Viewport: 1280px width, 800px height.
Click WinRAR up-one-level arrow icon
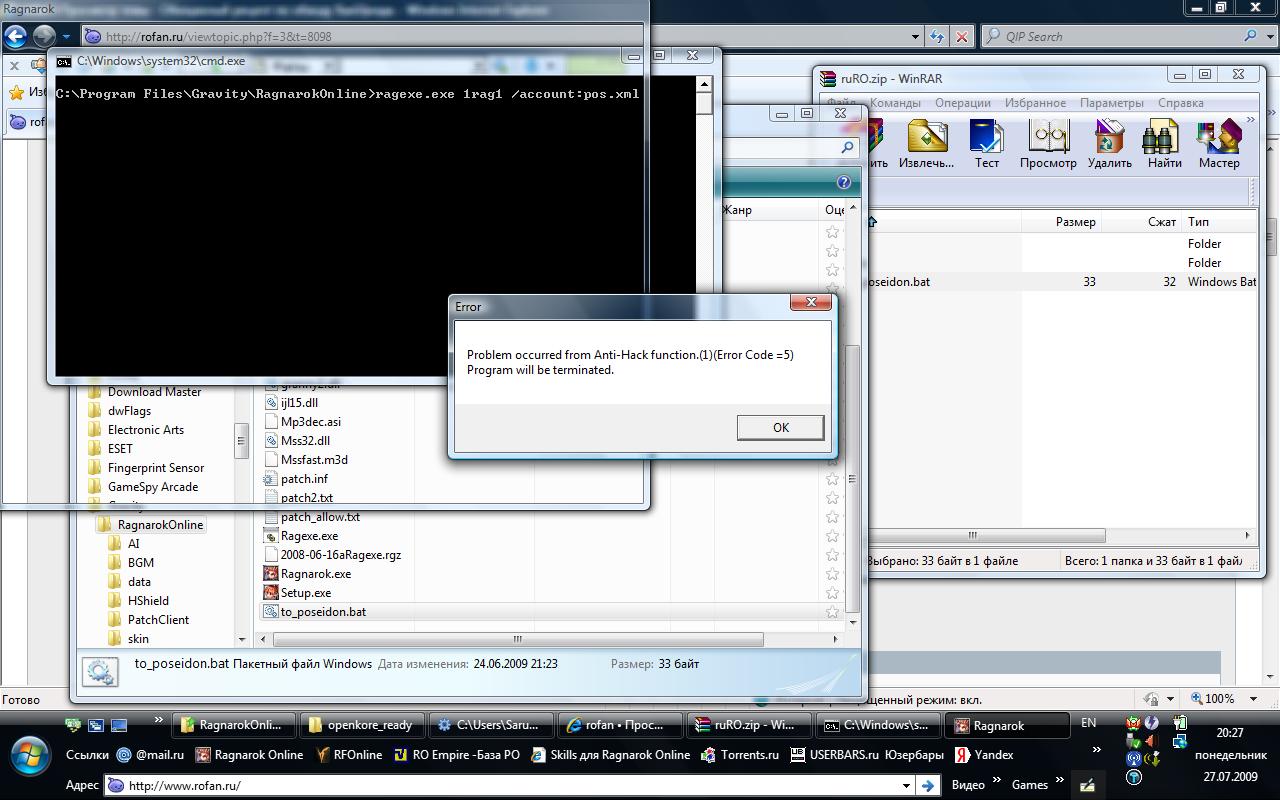pyautogui.click(x=872, y=222)
